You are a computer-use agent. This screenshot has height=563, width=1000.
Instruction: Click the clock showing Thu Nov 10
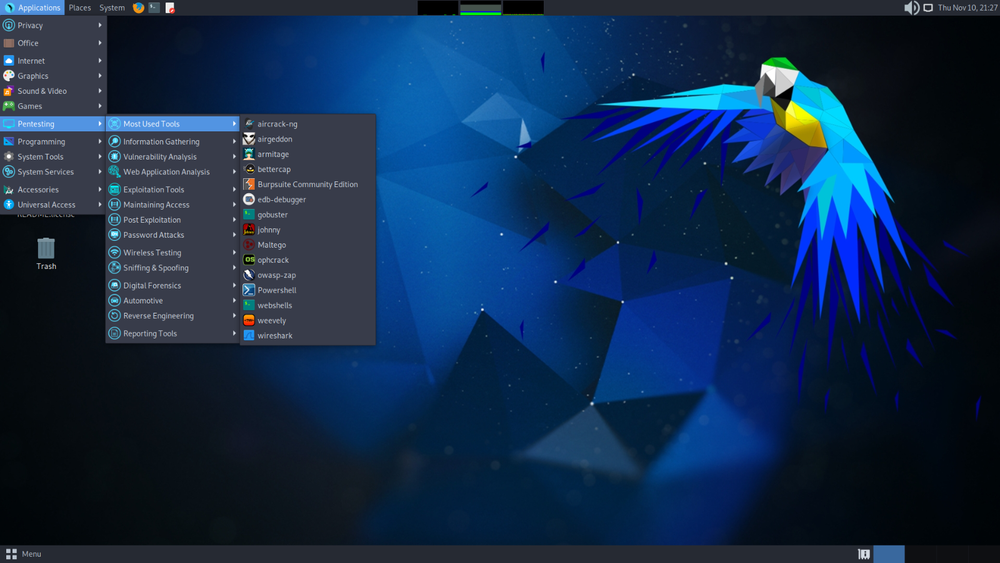[967, 8]
